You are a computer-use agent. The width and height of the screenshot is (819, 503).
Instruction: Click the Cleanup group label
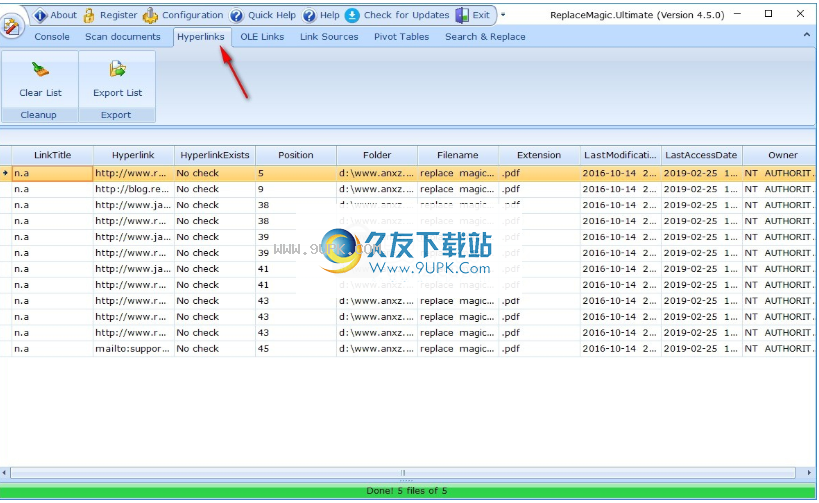pos(39,115)
